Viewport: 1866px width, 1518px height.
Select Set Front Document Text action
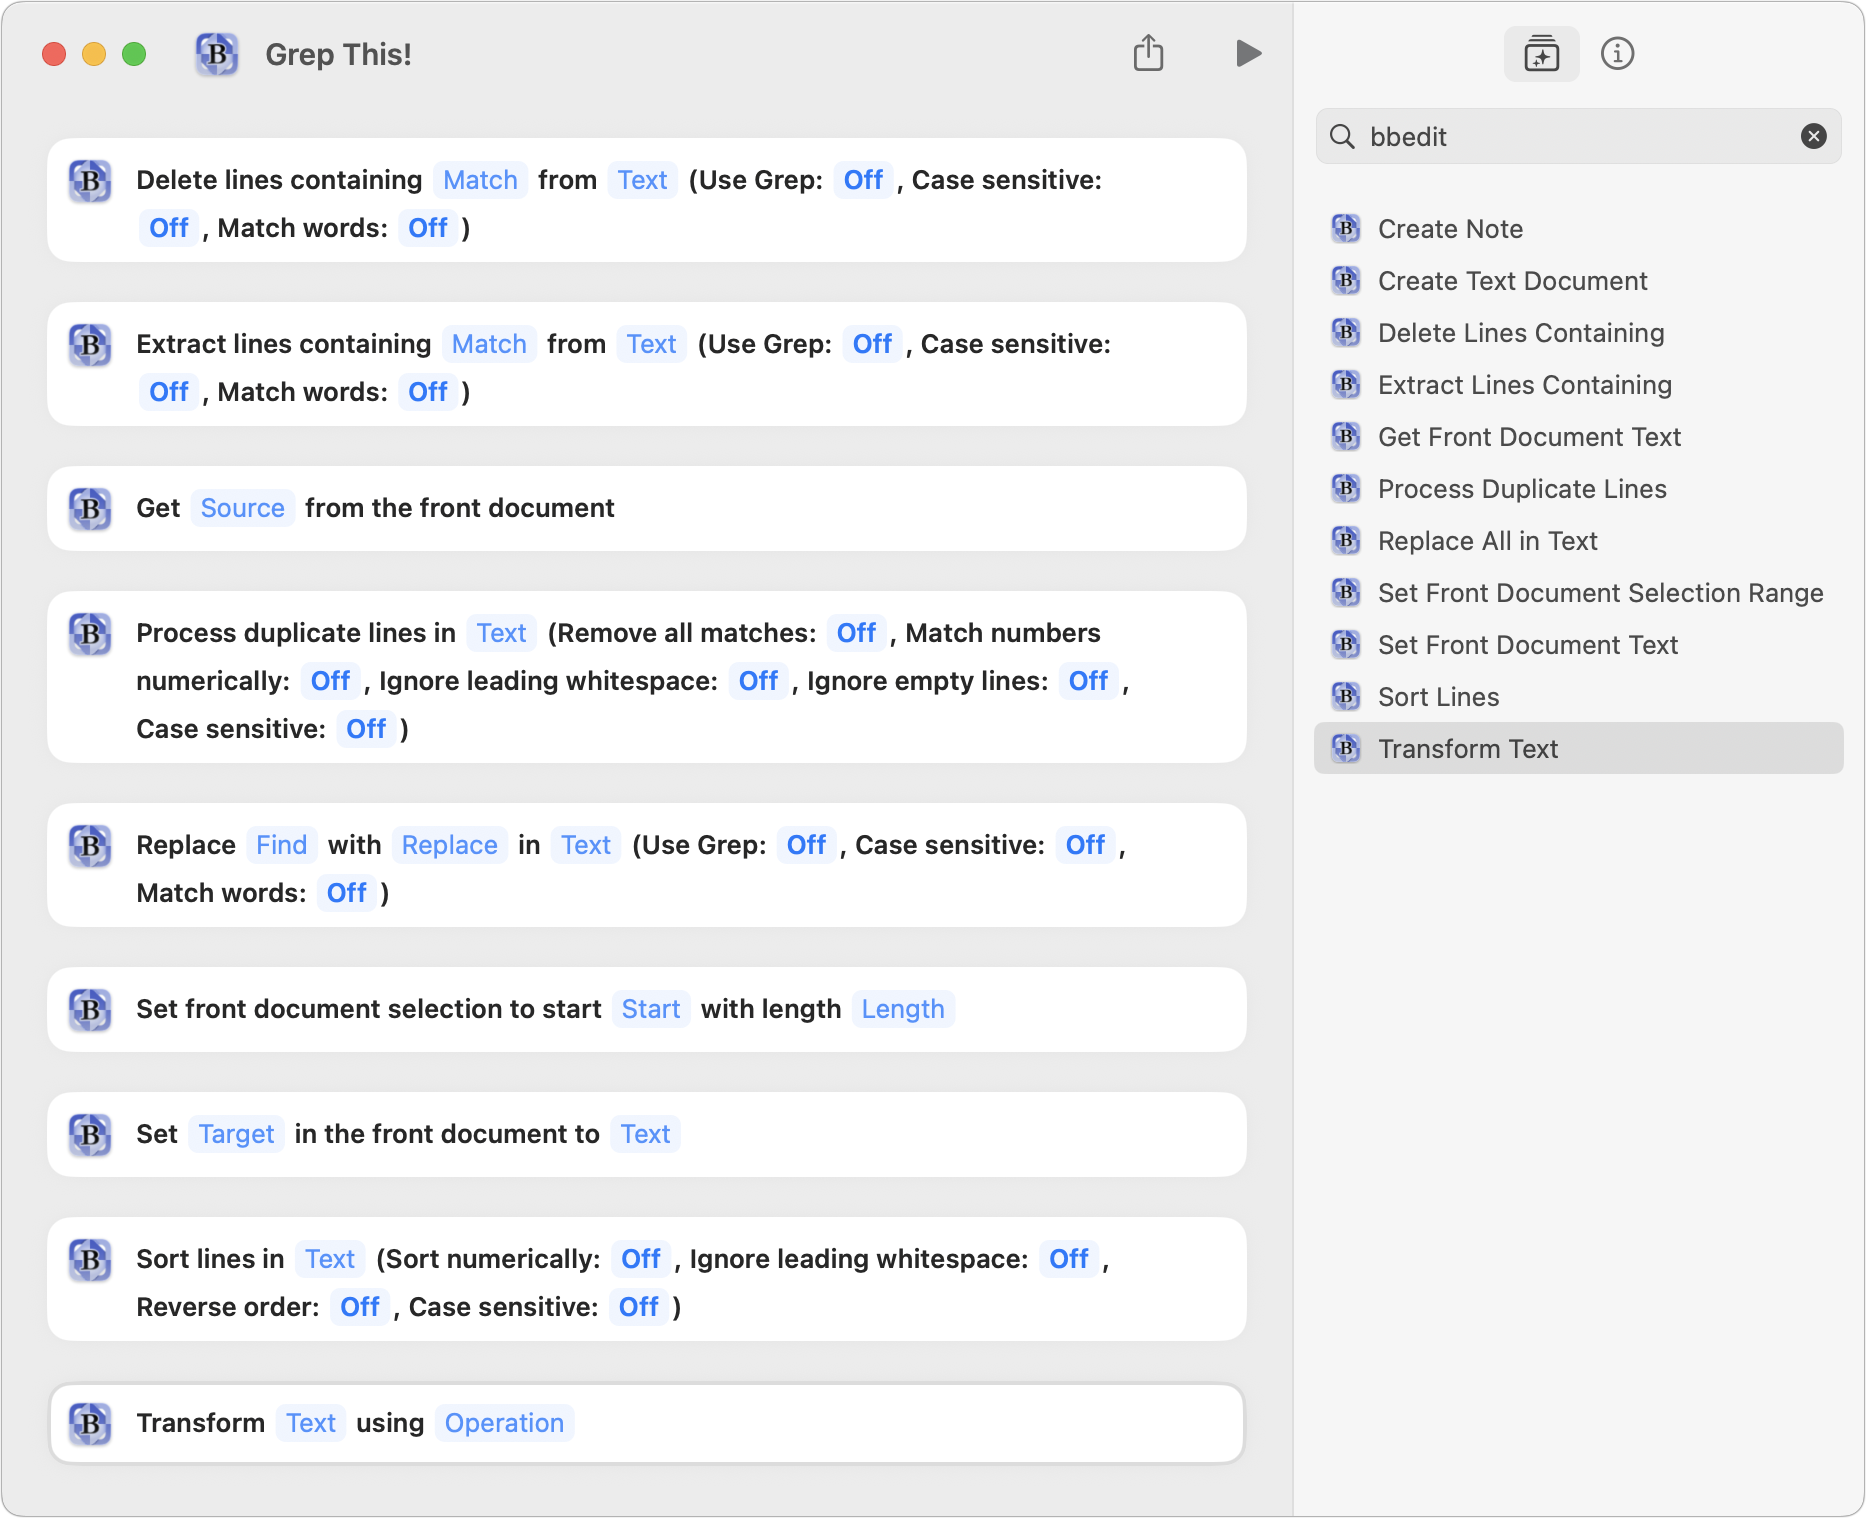tap(1578, 645)
